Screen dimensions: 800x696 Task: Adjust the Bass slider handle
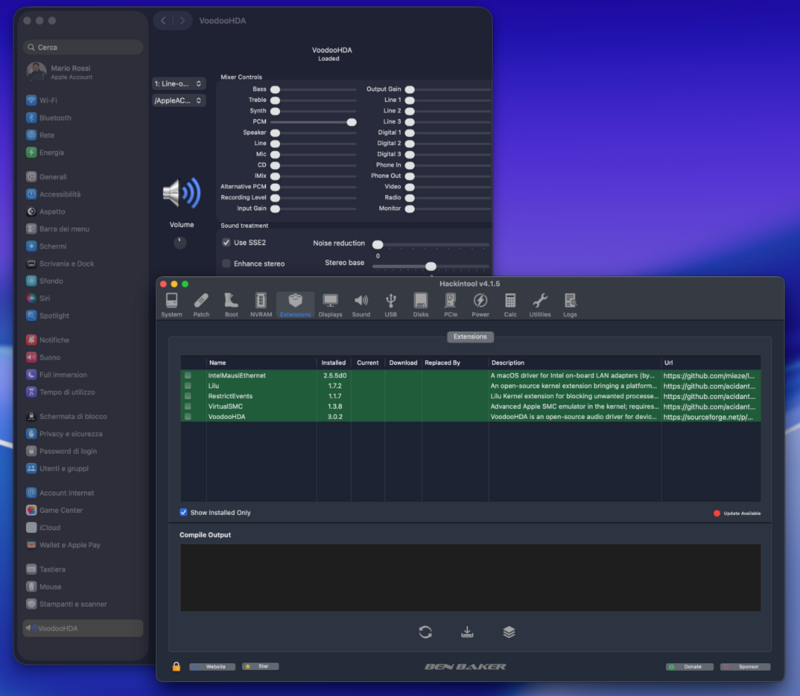(275, 89)
